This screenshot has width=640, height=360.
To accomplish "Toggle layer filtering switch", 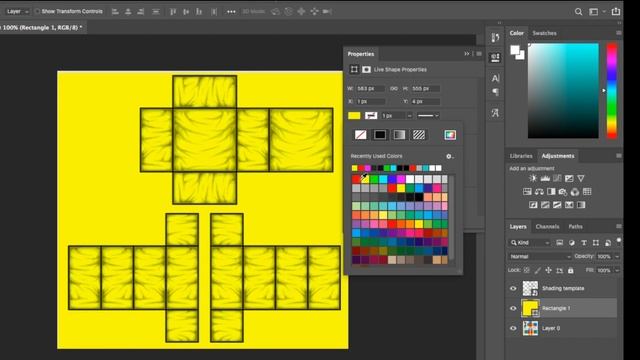I will [619, 241].
